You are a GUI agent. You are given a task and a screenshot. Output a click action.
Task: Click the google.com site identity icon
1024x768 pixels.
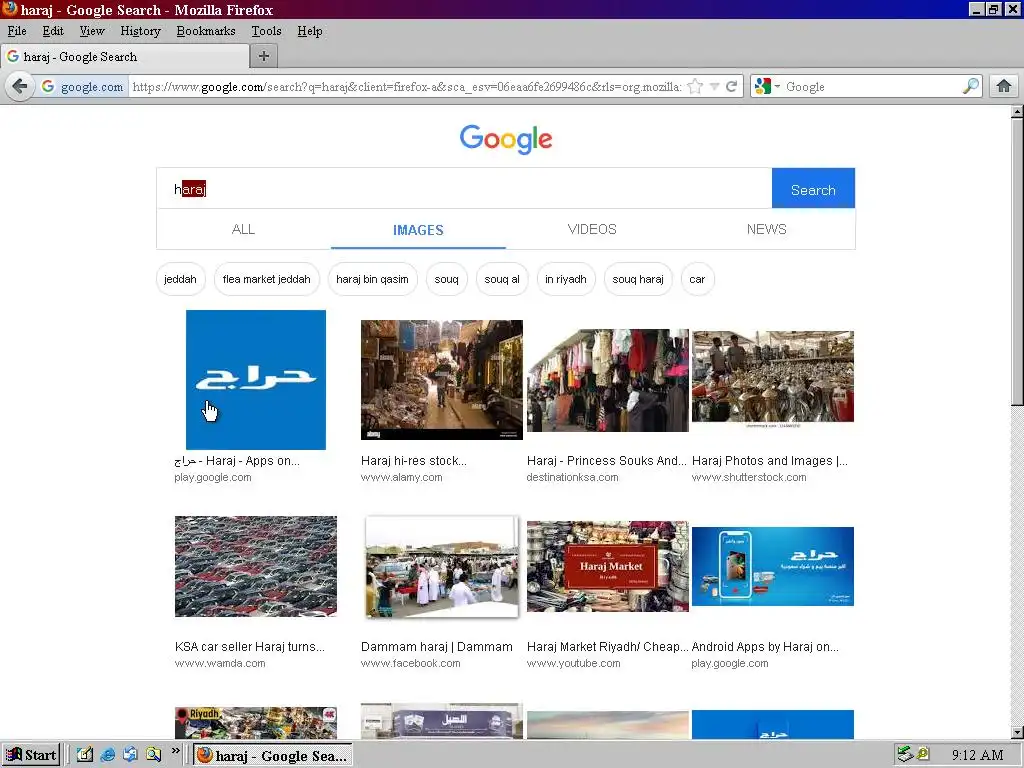(82, 86)
